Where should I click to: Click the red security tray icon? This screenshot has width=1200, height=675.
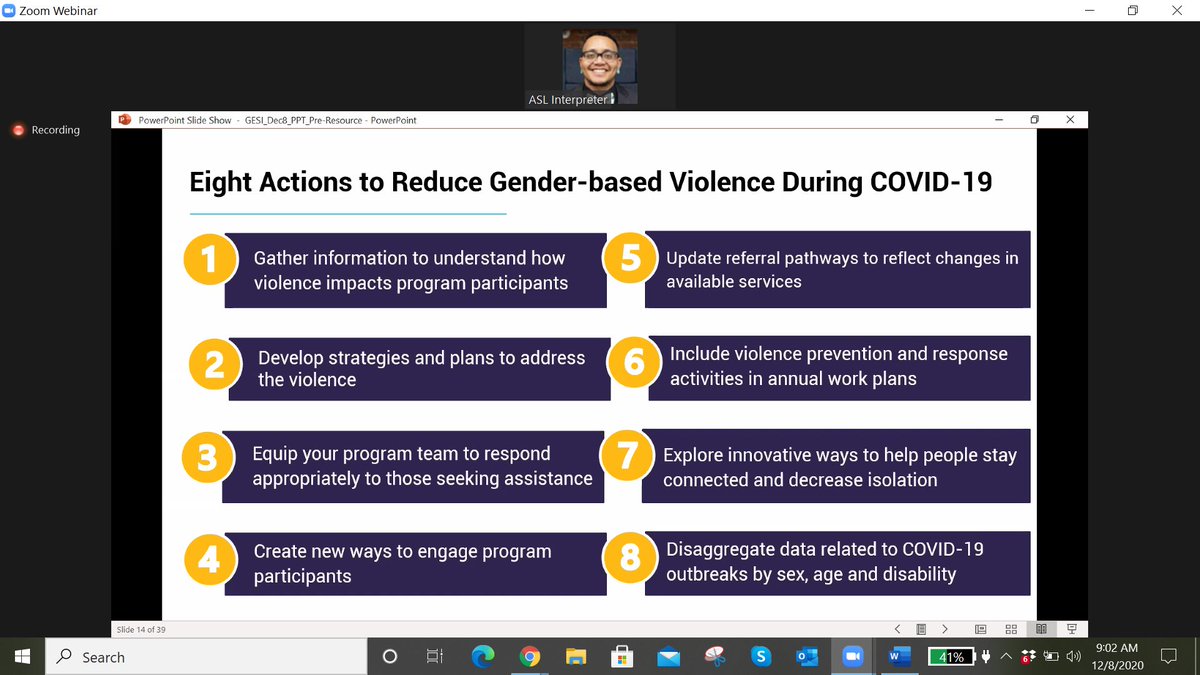pos(1030,658)
